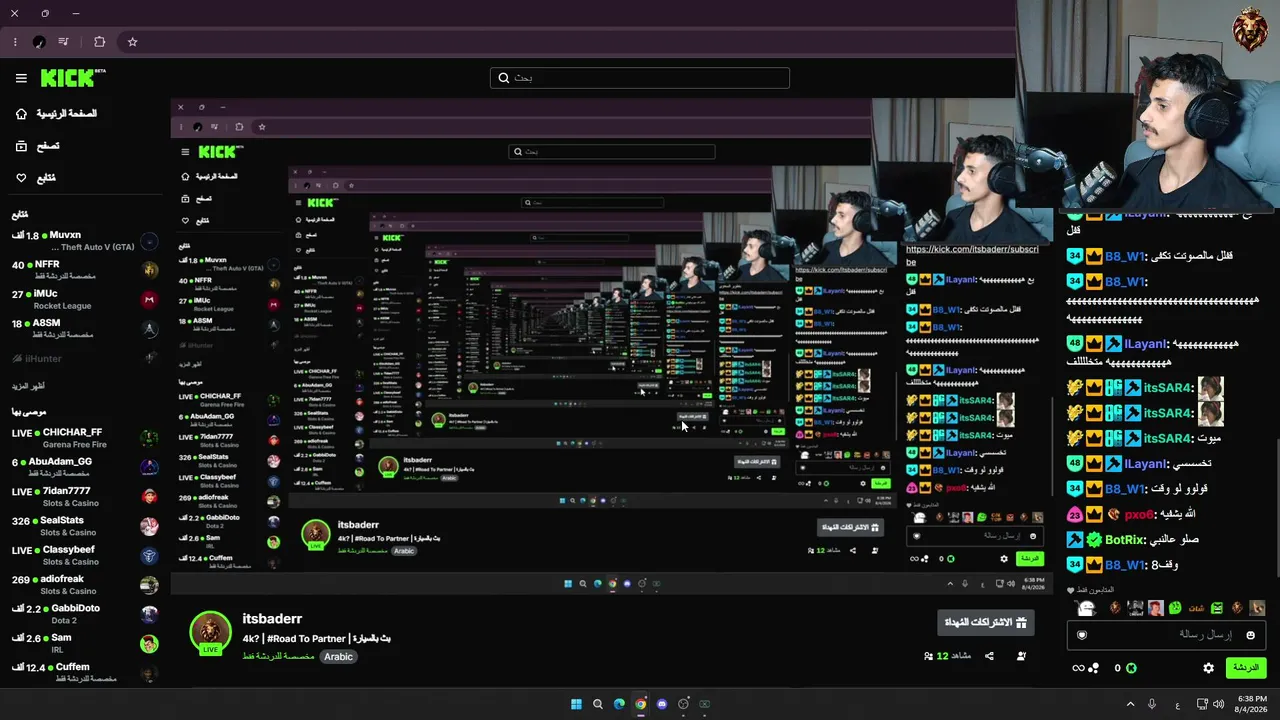
Task: Toggle the Kick sidebar hamburger menu
Action: [x=21, y=78]
